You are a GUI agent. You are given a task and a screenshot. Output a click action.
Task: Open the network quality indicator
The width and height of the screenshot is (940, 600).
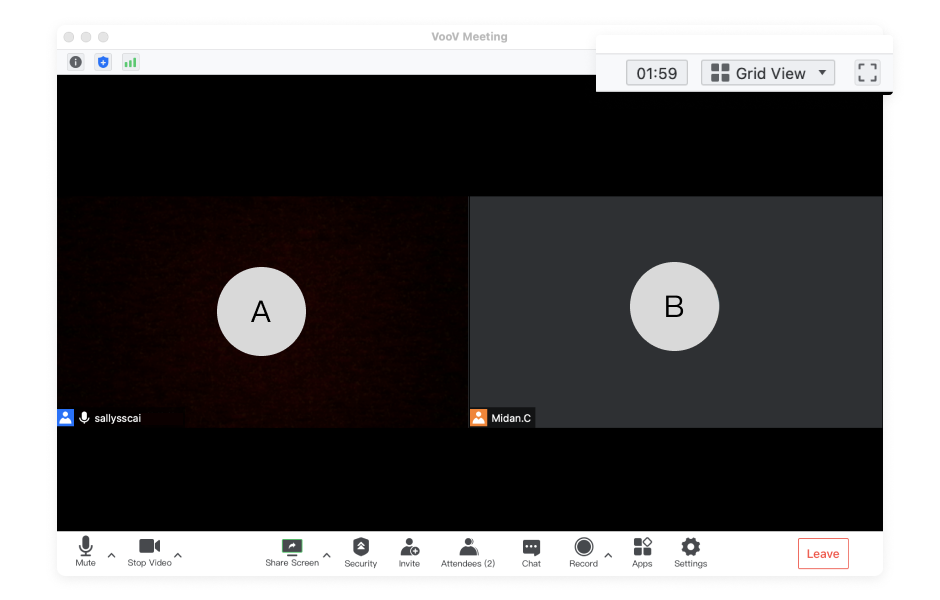point(130,61)
